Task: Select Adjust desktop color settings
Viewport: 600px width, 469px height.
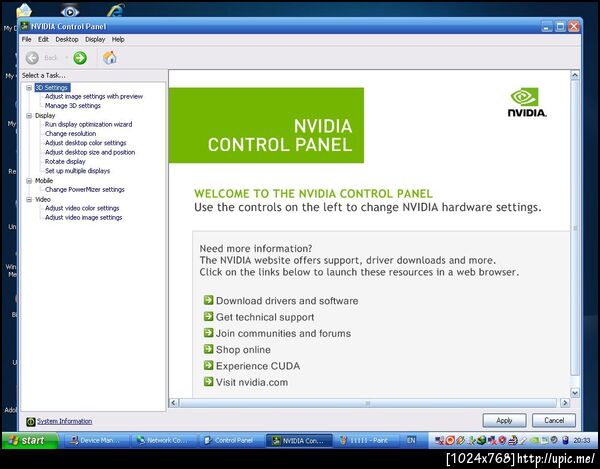Action: 85,143
